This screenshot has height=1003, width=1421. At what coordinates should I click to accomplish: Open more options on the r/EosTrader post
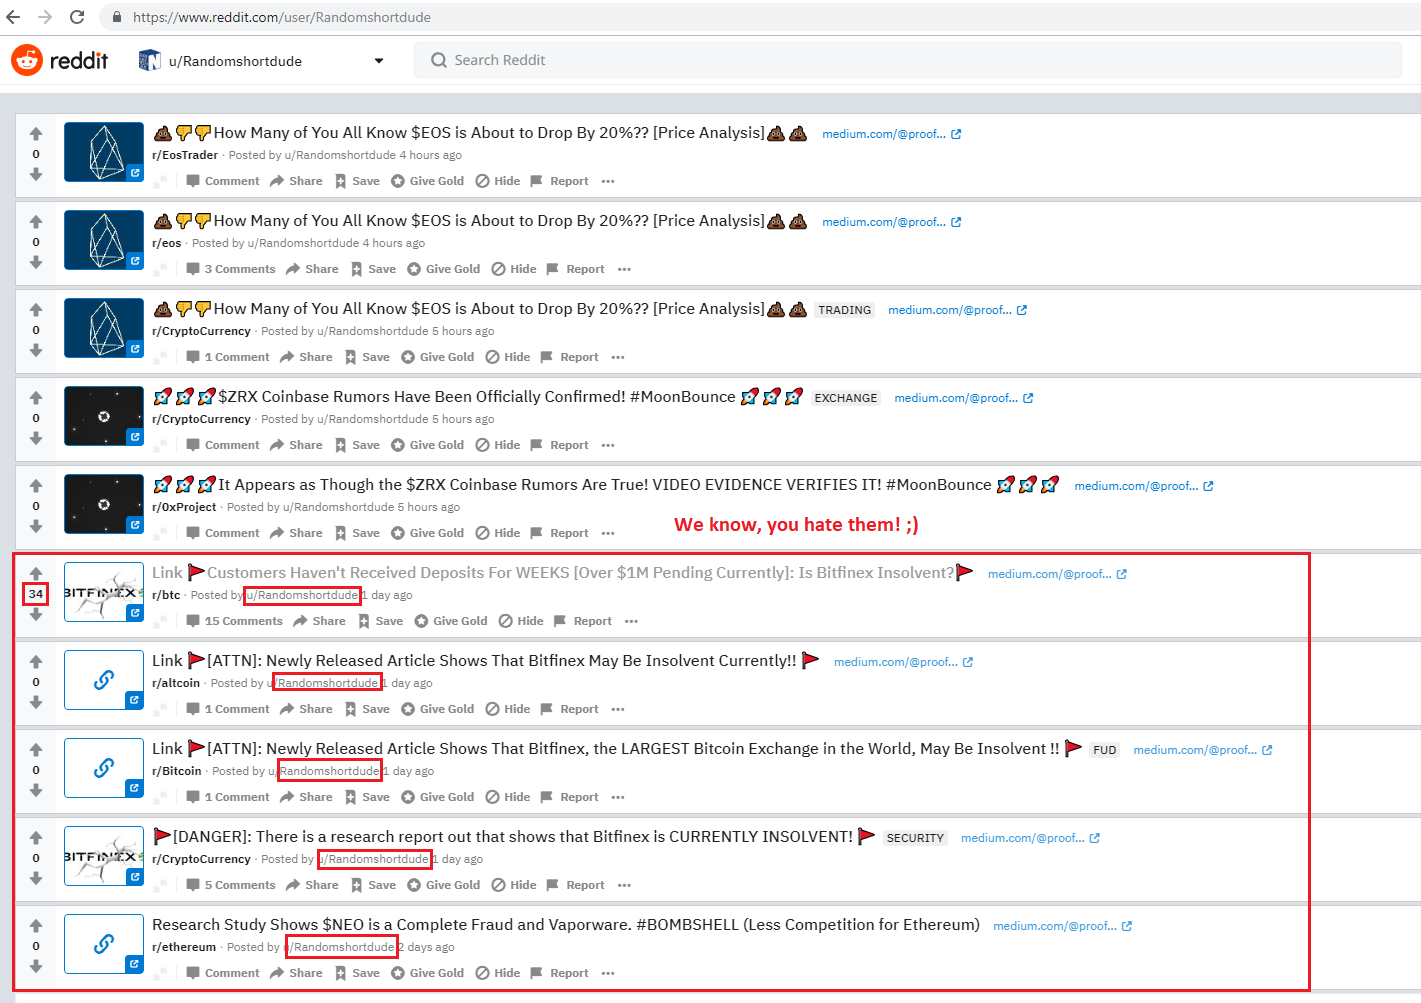608,181
